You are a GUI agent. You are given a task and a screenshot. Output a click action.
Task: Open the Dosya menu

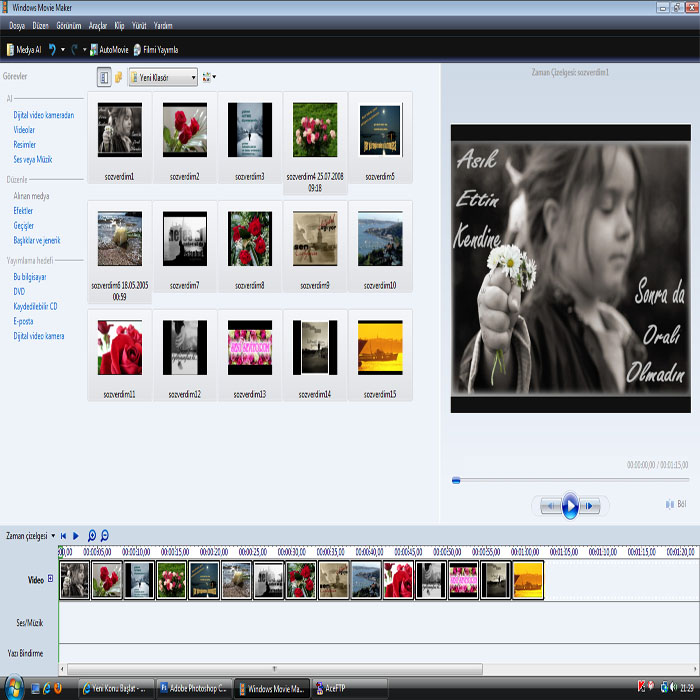pyautogui.click(x=18, y=24)
